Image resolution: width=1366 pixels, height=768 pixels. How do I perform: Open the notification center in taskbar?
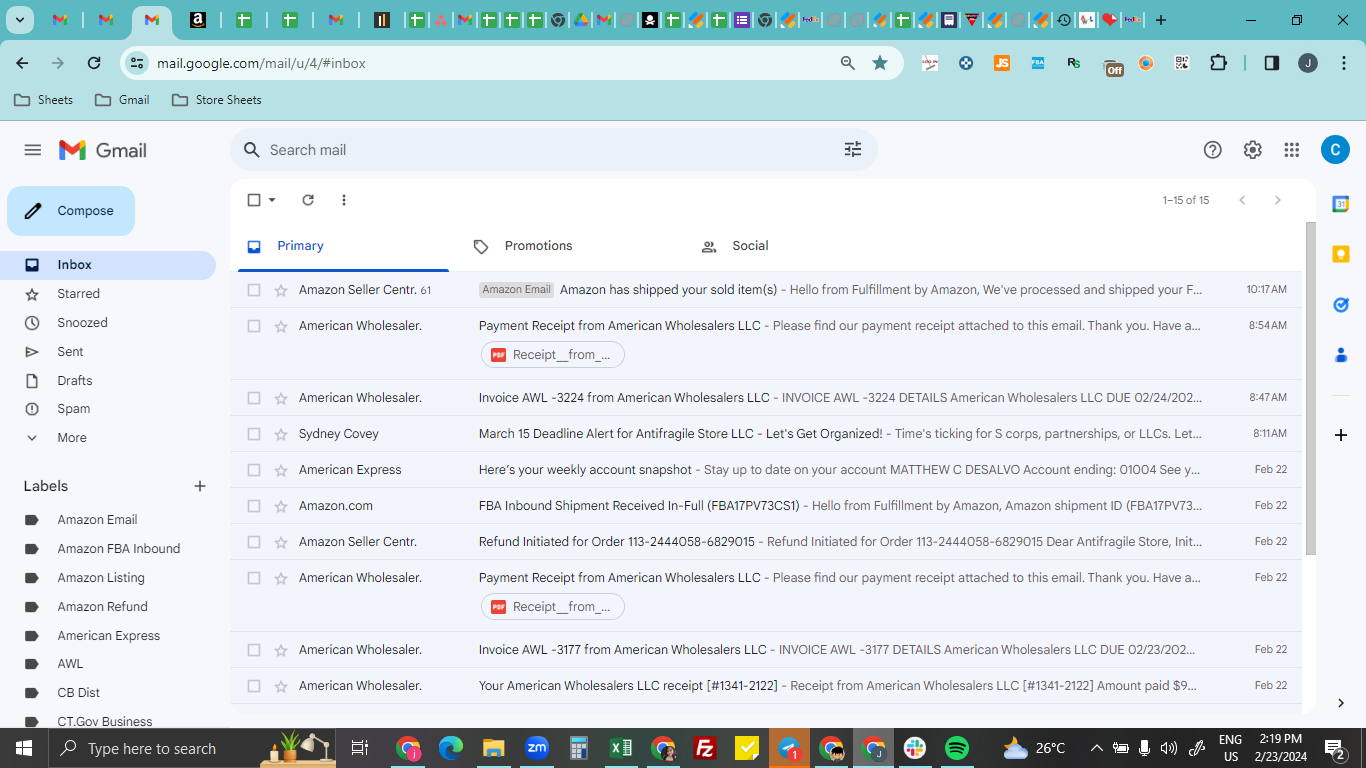[x=1335, y=748]
